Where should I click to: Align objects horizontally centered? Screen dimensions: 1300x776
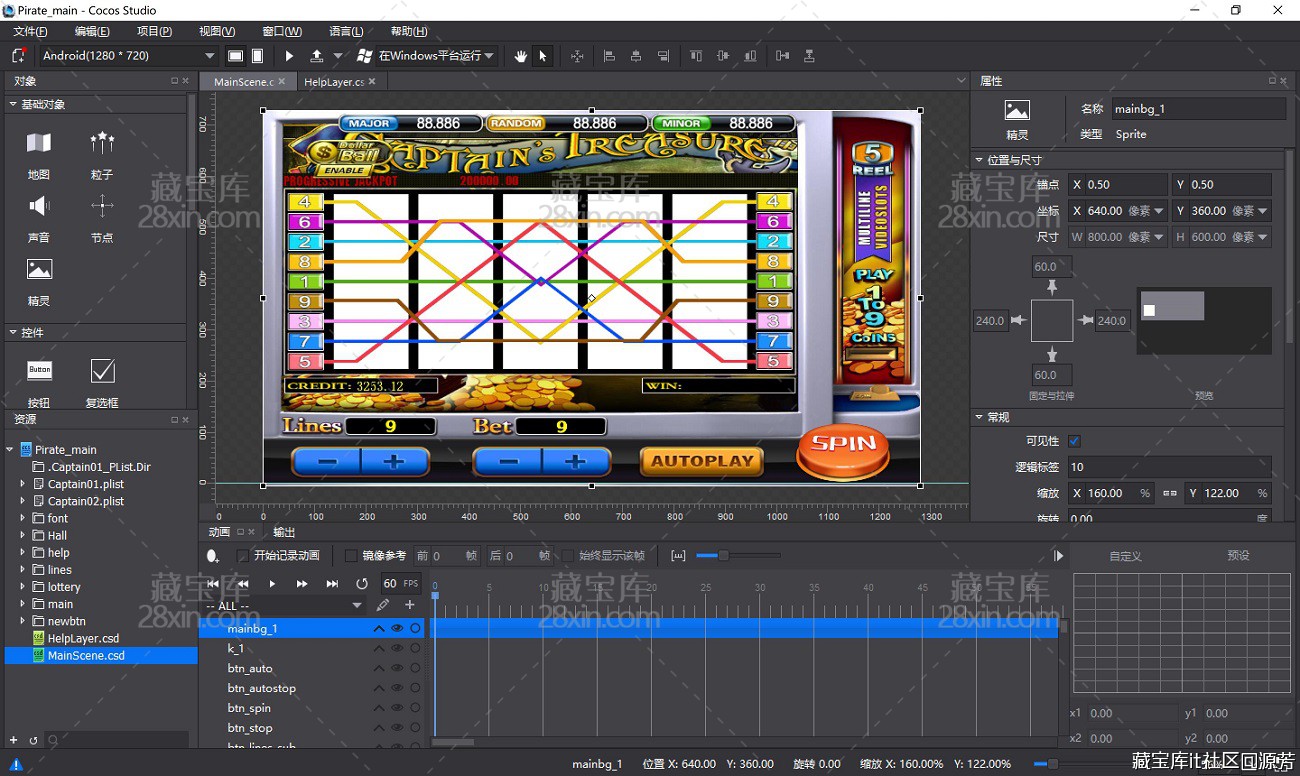click(x=636, y=56)
